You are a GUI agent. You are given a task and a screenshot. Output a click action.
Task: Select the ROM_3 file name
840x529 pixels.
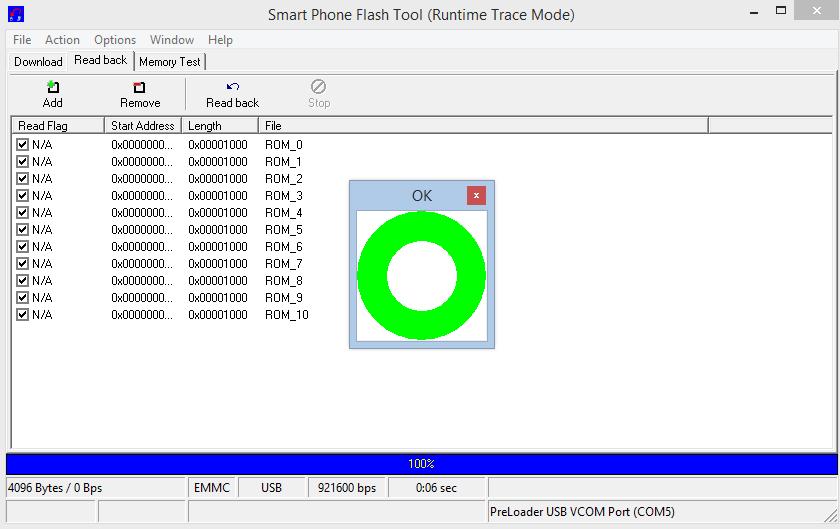(x=284, y=196)
